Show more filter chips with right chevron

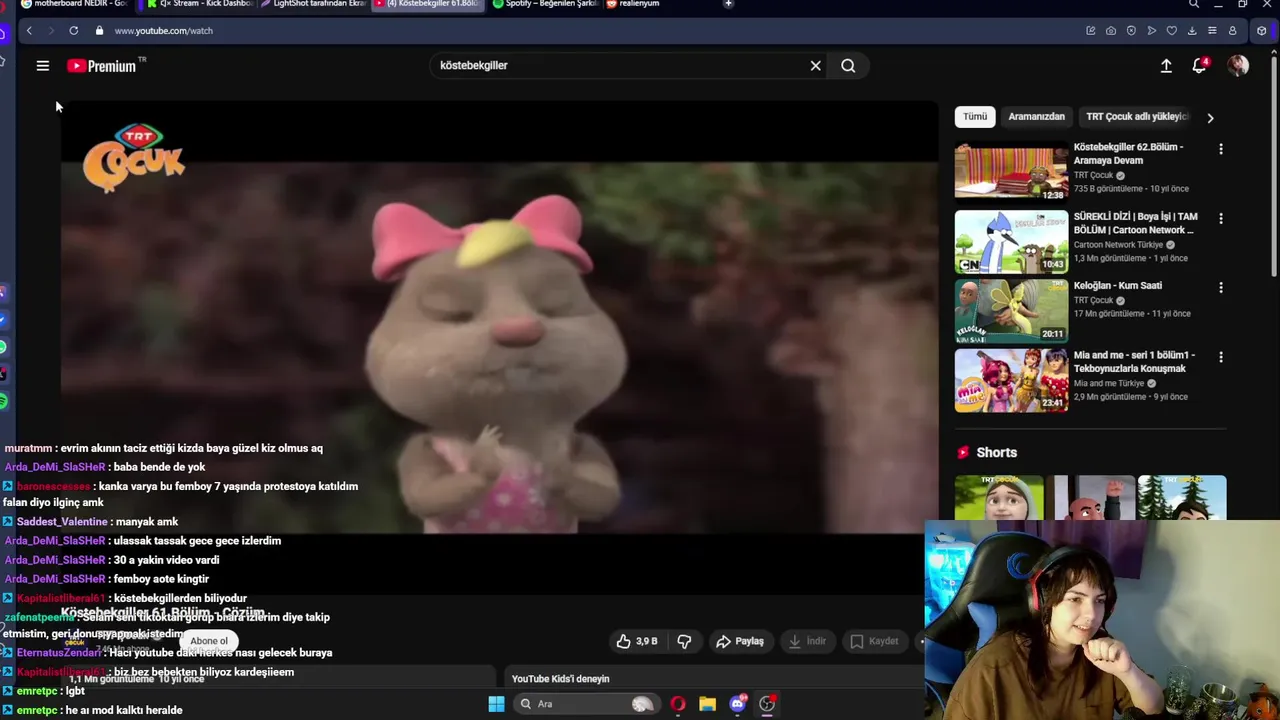click(1210, 118)
